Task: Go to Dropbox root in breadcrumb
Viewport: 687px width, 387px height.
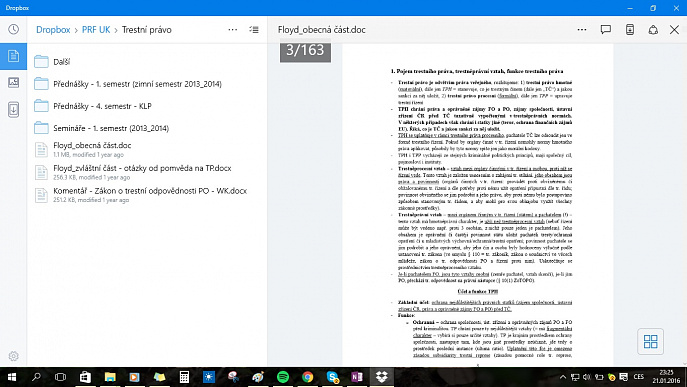Action: (x=53, y=30)
